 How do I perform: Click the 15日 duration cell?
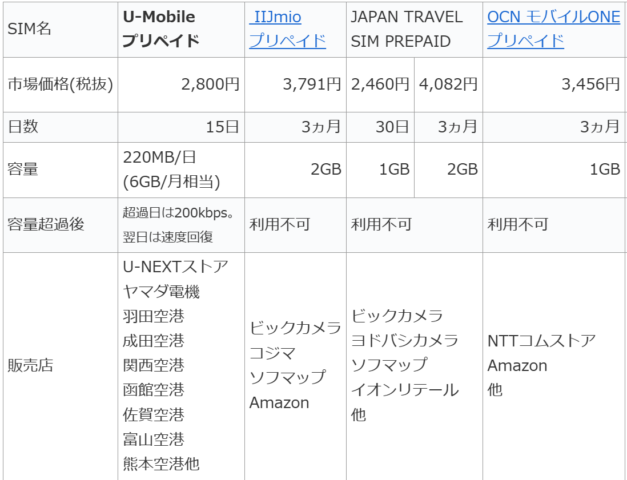(181, 127)
